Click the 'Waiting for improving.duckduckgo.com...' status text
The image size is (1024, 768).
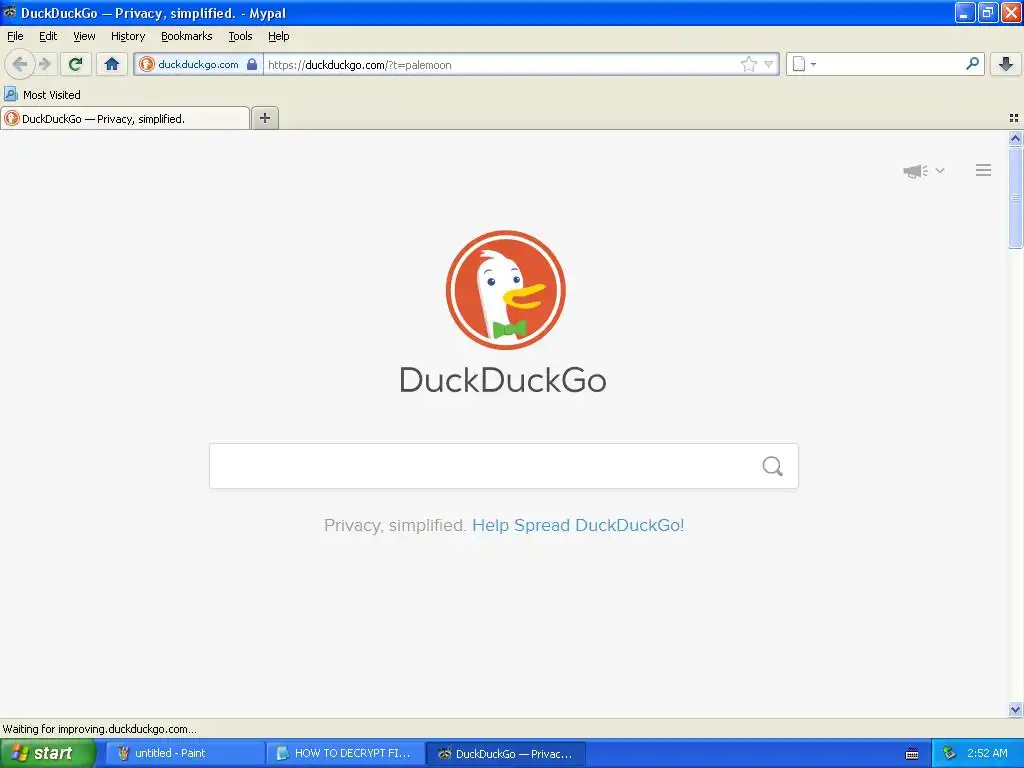pyautogui.click(x=99, y=729)
